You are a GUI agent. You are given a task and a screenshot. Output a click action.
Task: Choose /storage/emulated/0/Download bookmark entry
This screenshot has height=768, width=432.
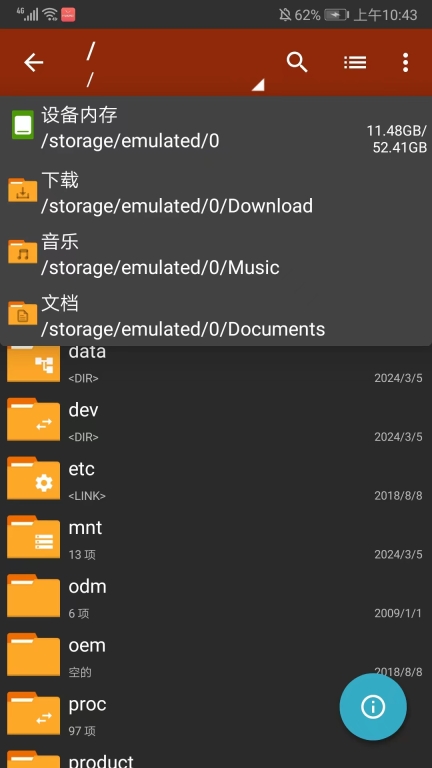click(216, 193)
